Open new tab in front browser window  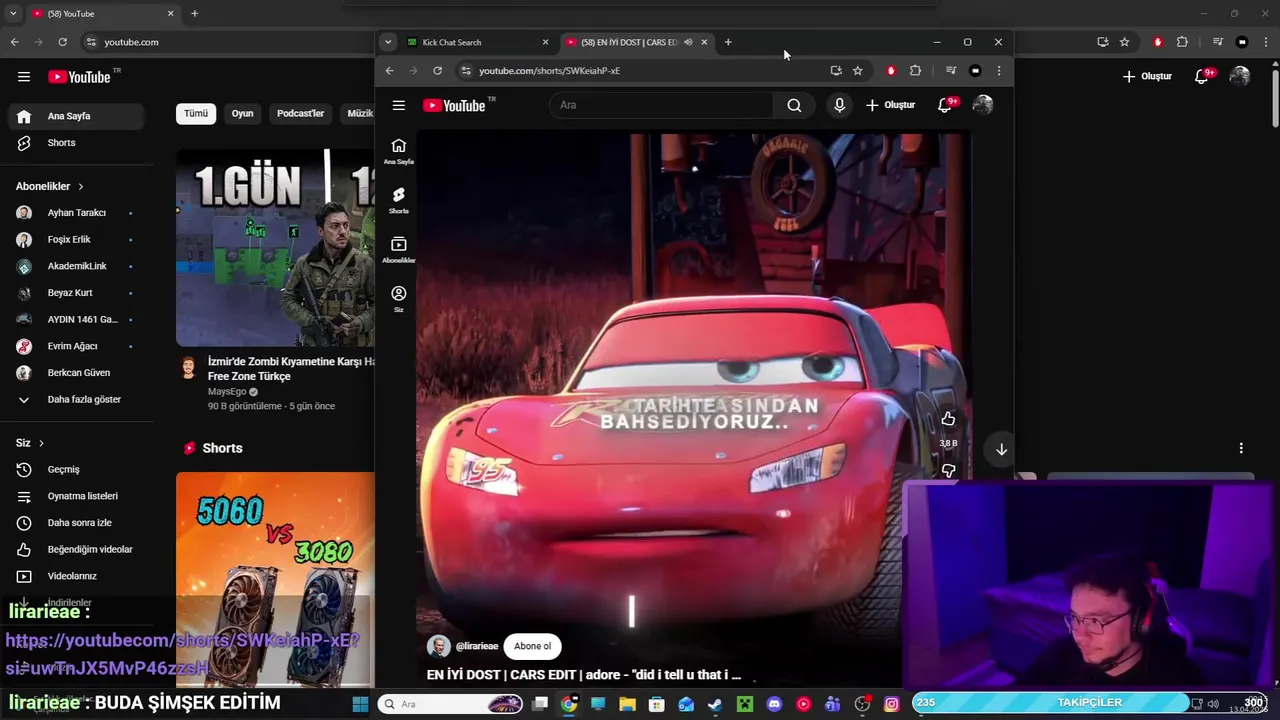click(728, 42)
